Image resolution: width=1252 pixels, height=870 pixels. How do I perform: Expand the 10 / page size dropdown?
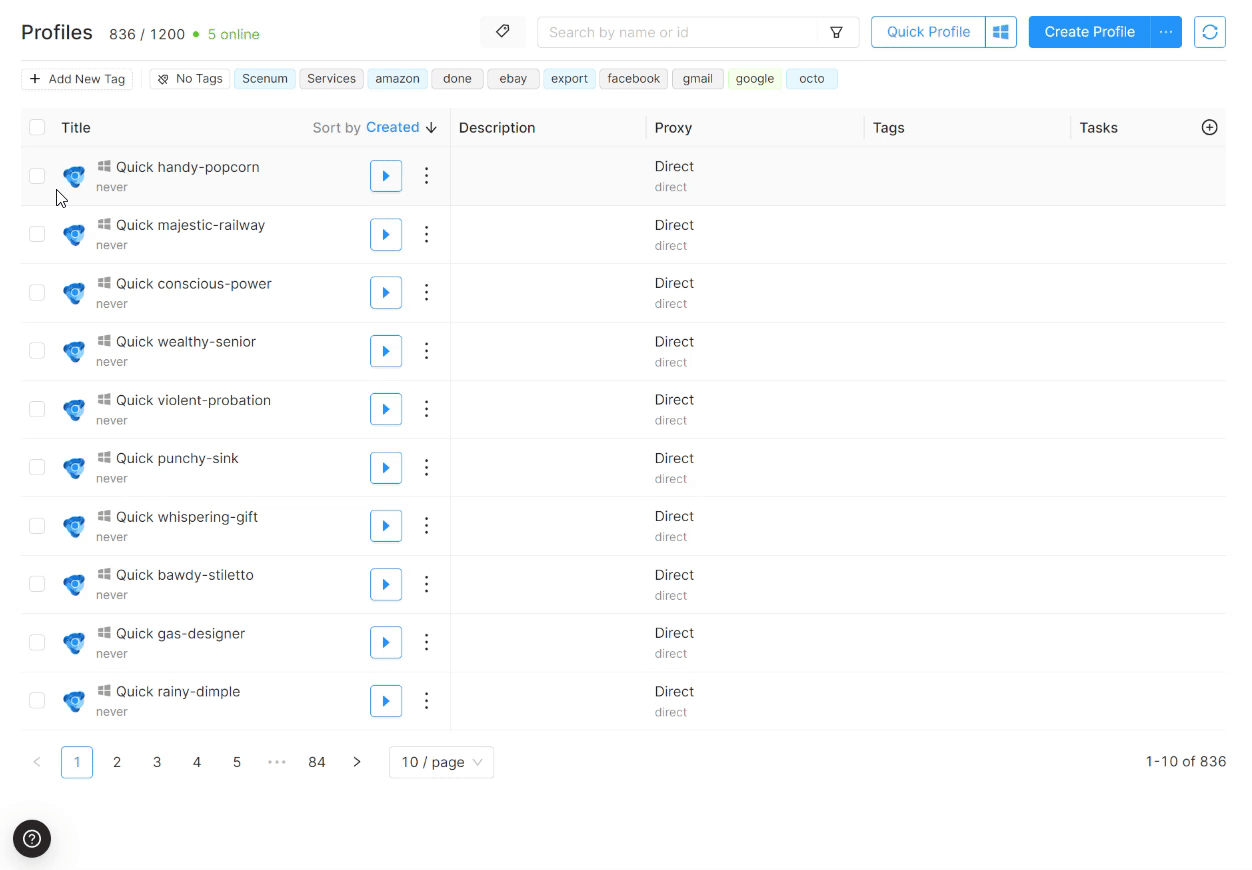(x=441, y=762)
